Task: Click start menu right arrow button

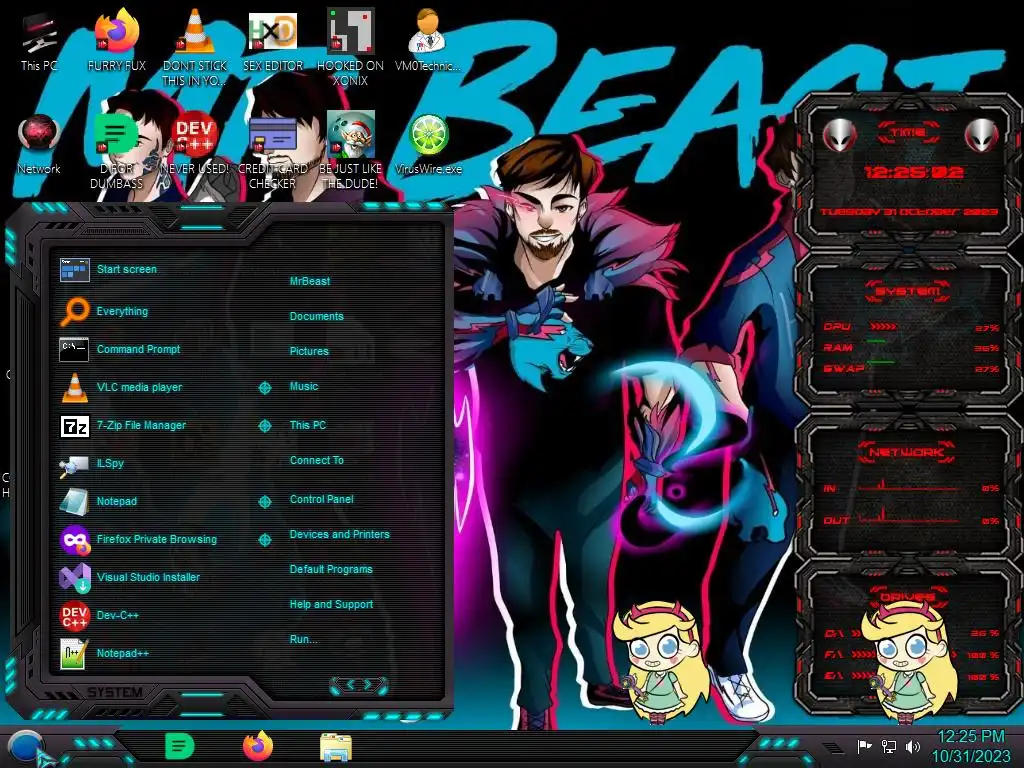Action: pos(368,684)
